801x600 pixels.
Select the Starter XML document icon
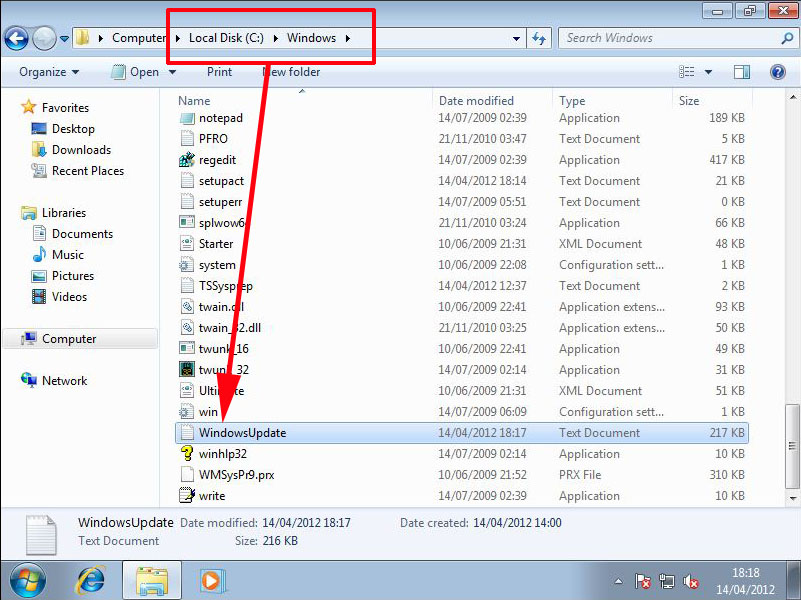coord(187,244)
